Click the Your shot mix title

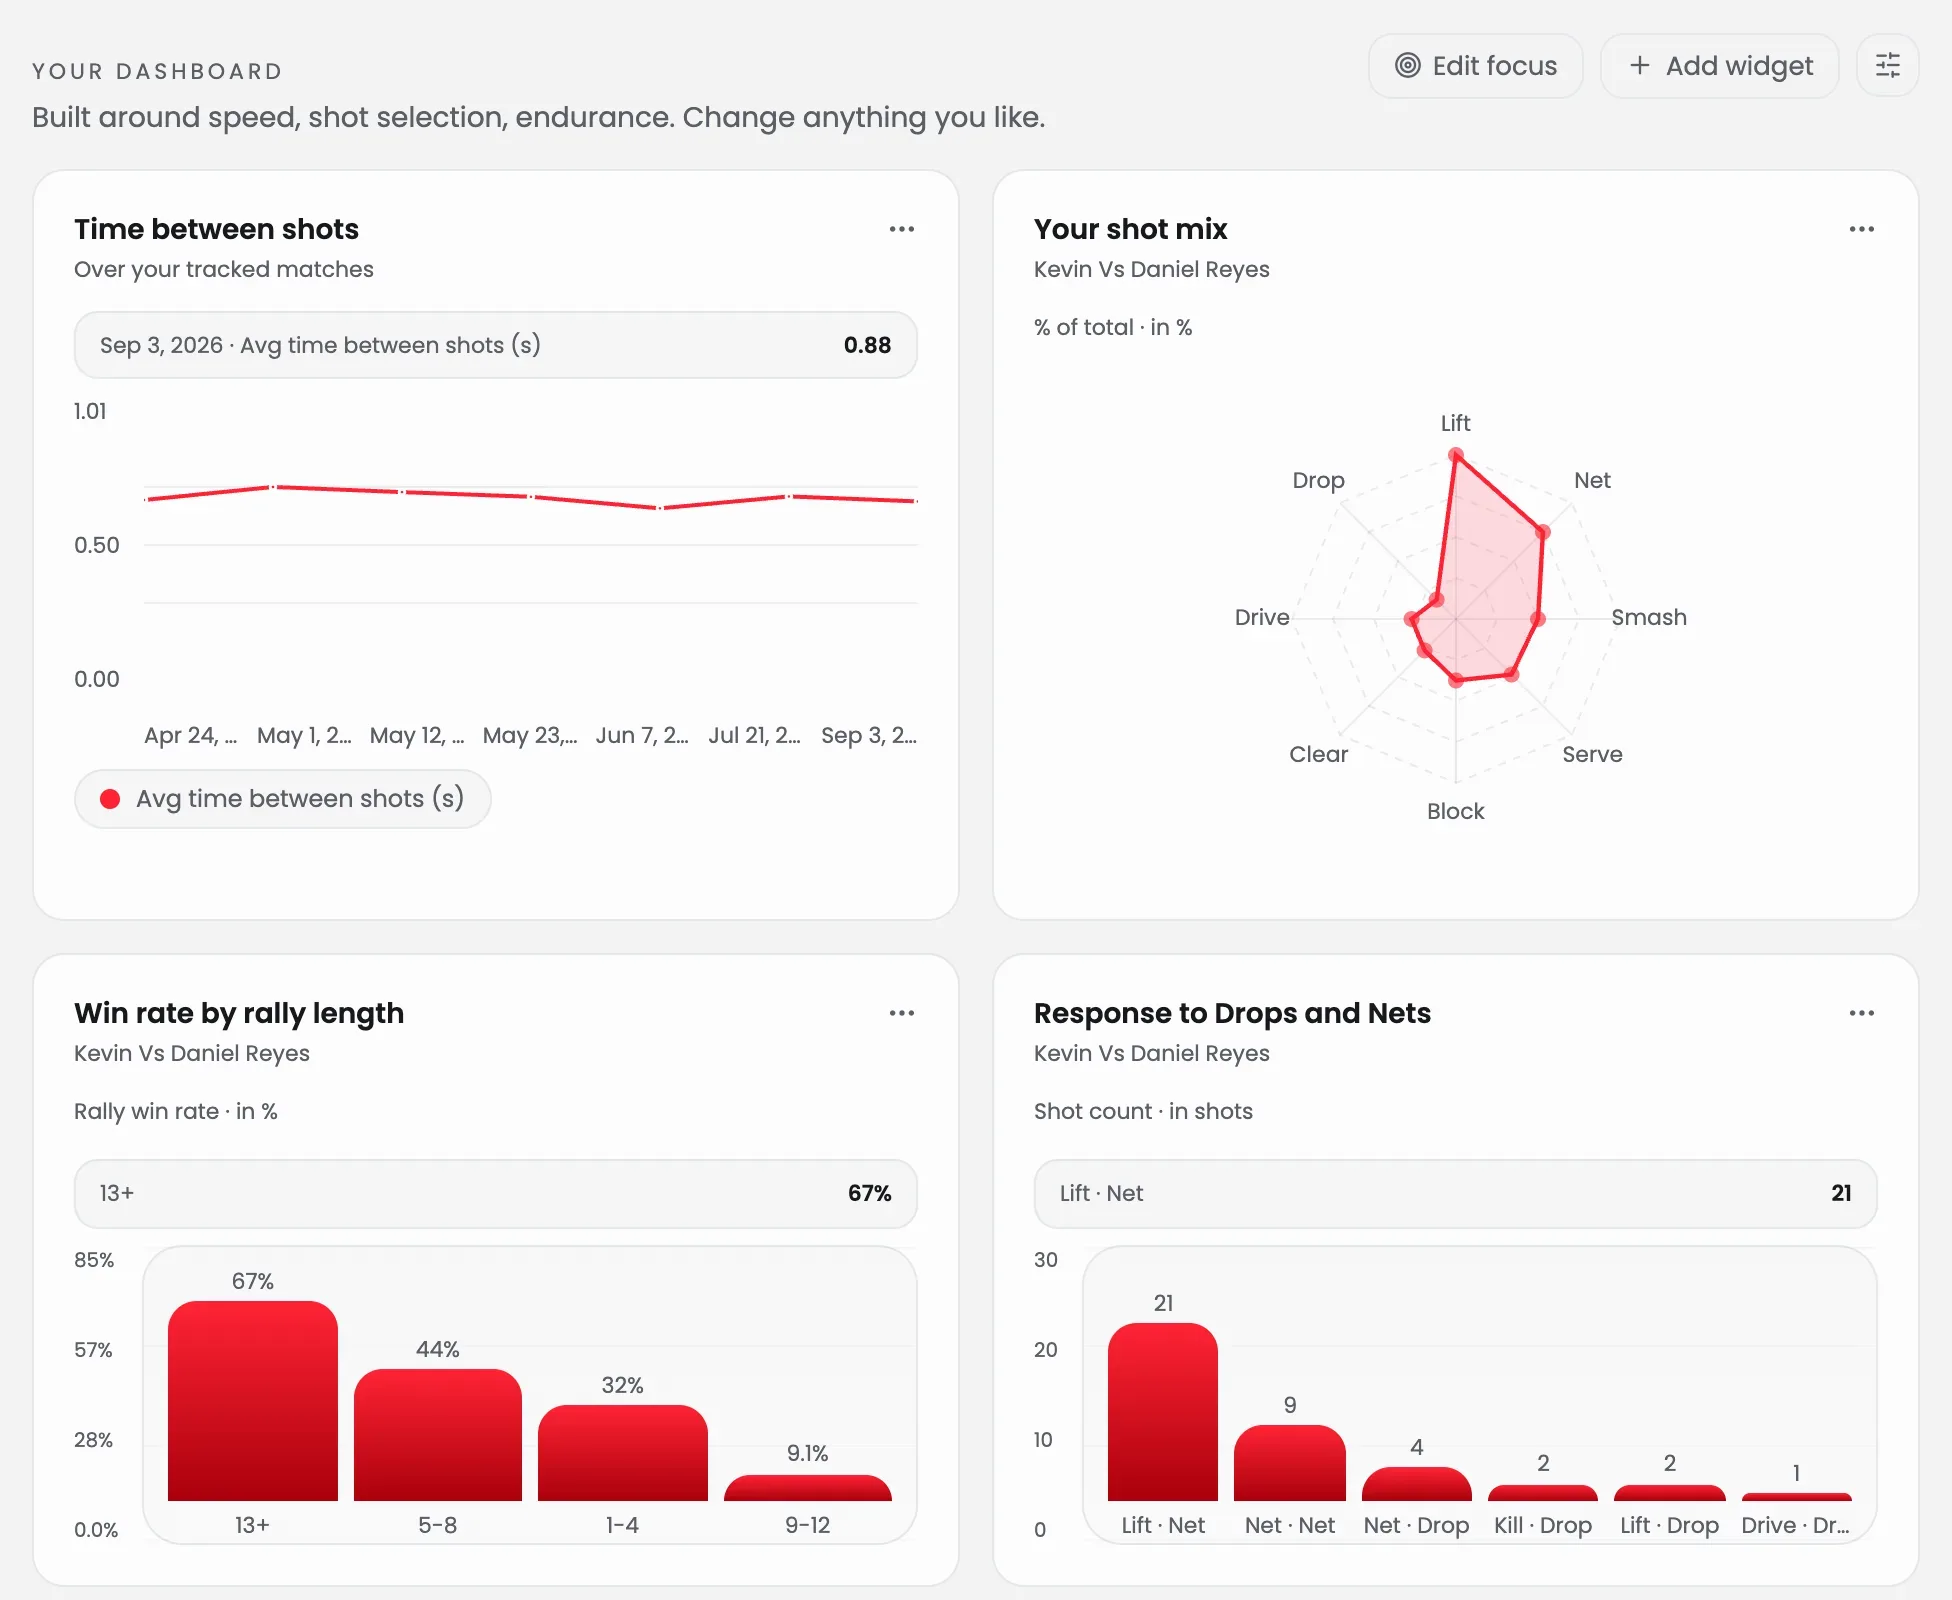click(1130, 229)
